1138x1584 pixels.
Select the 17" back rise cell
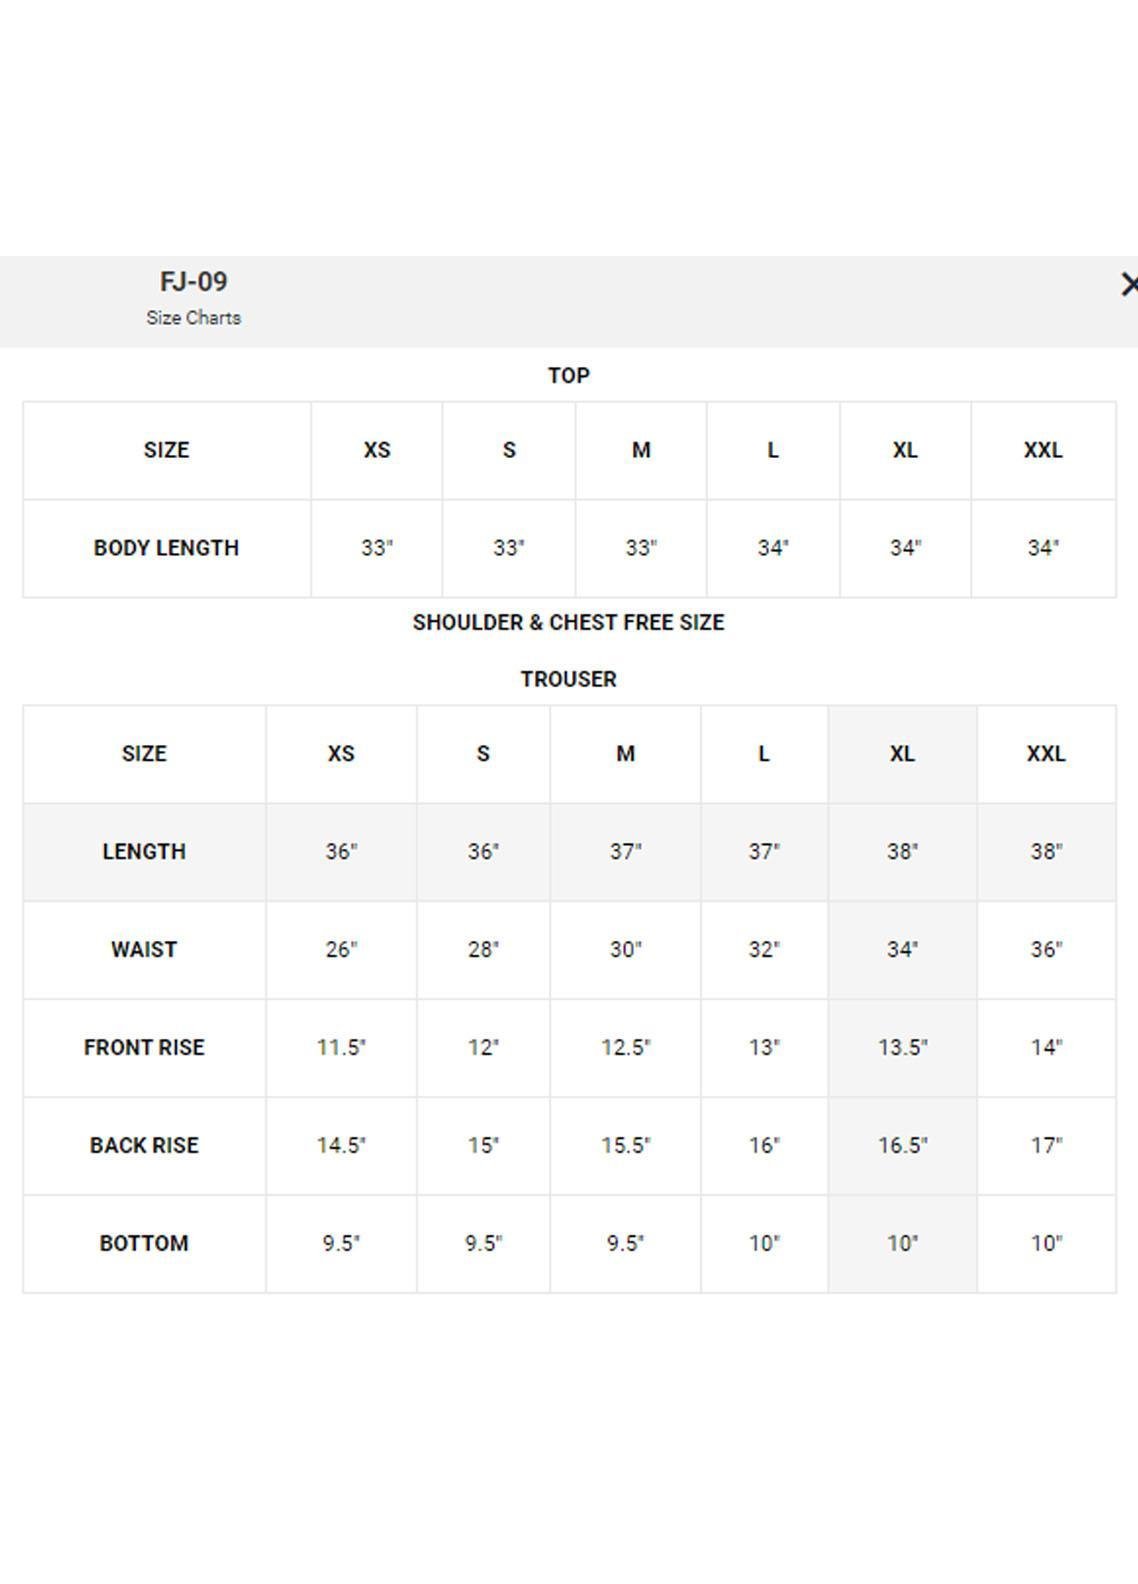pos(1046,1146)
